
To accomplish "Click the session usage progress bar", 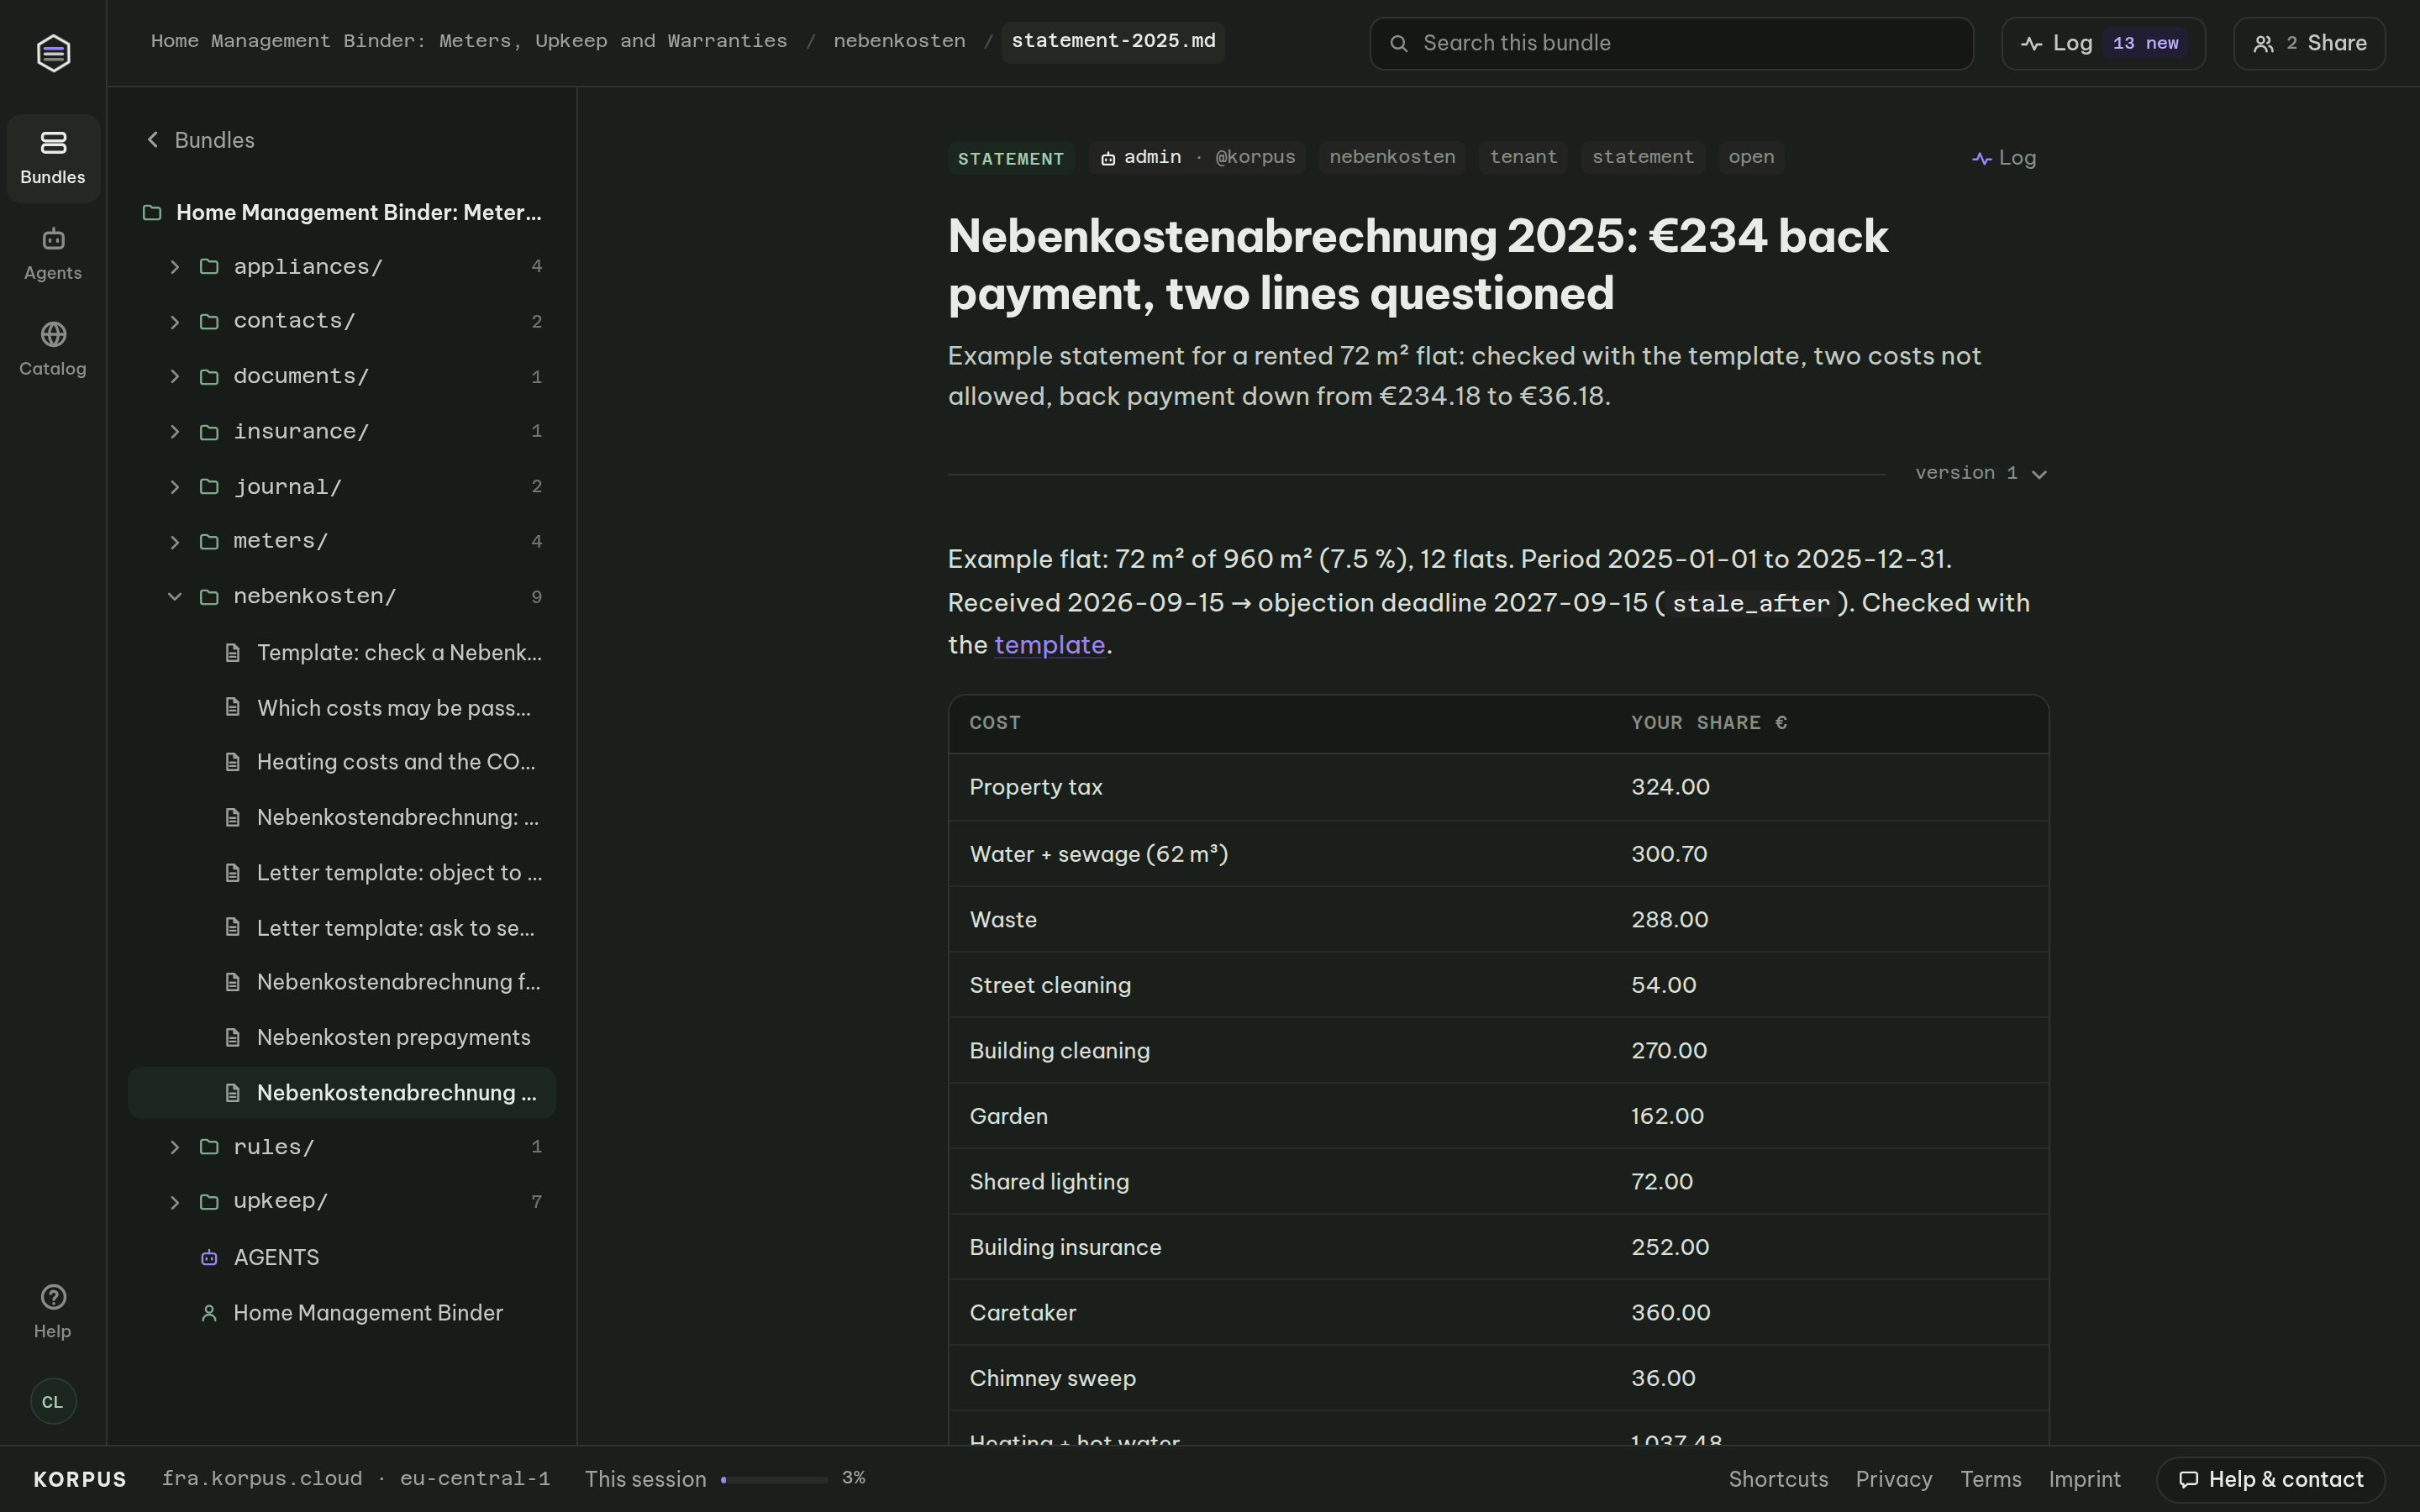I will [x=774, y=1479].
